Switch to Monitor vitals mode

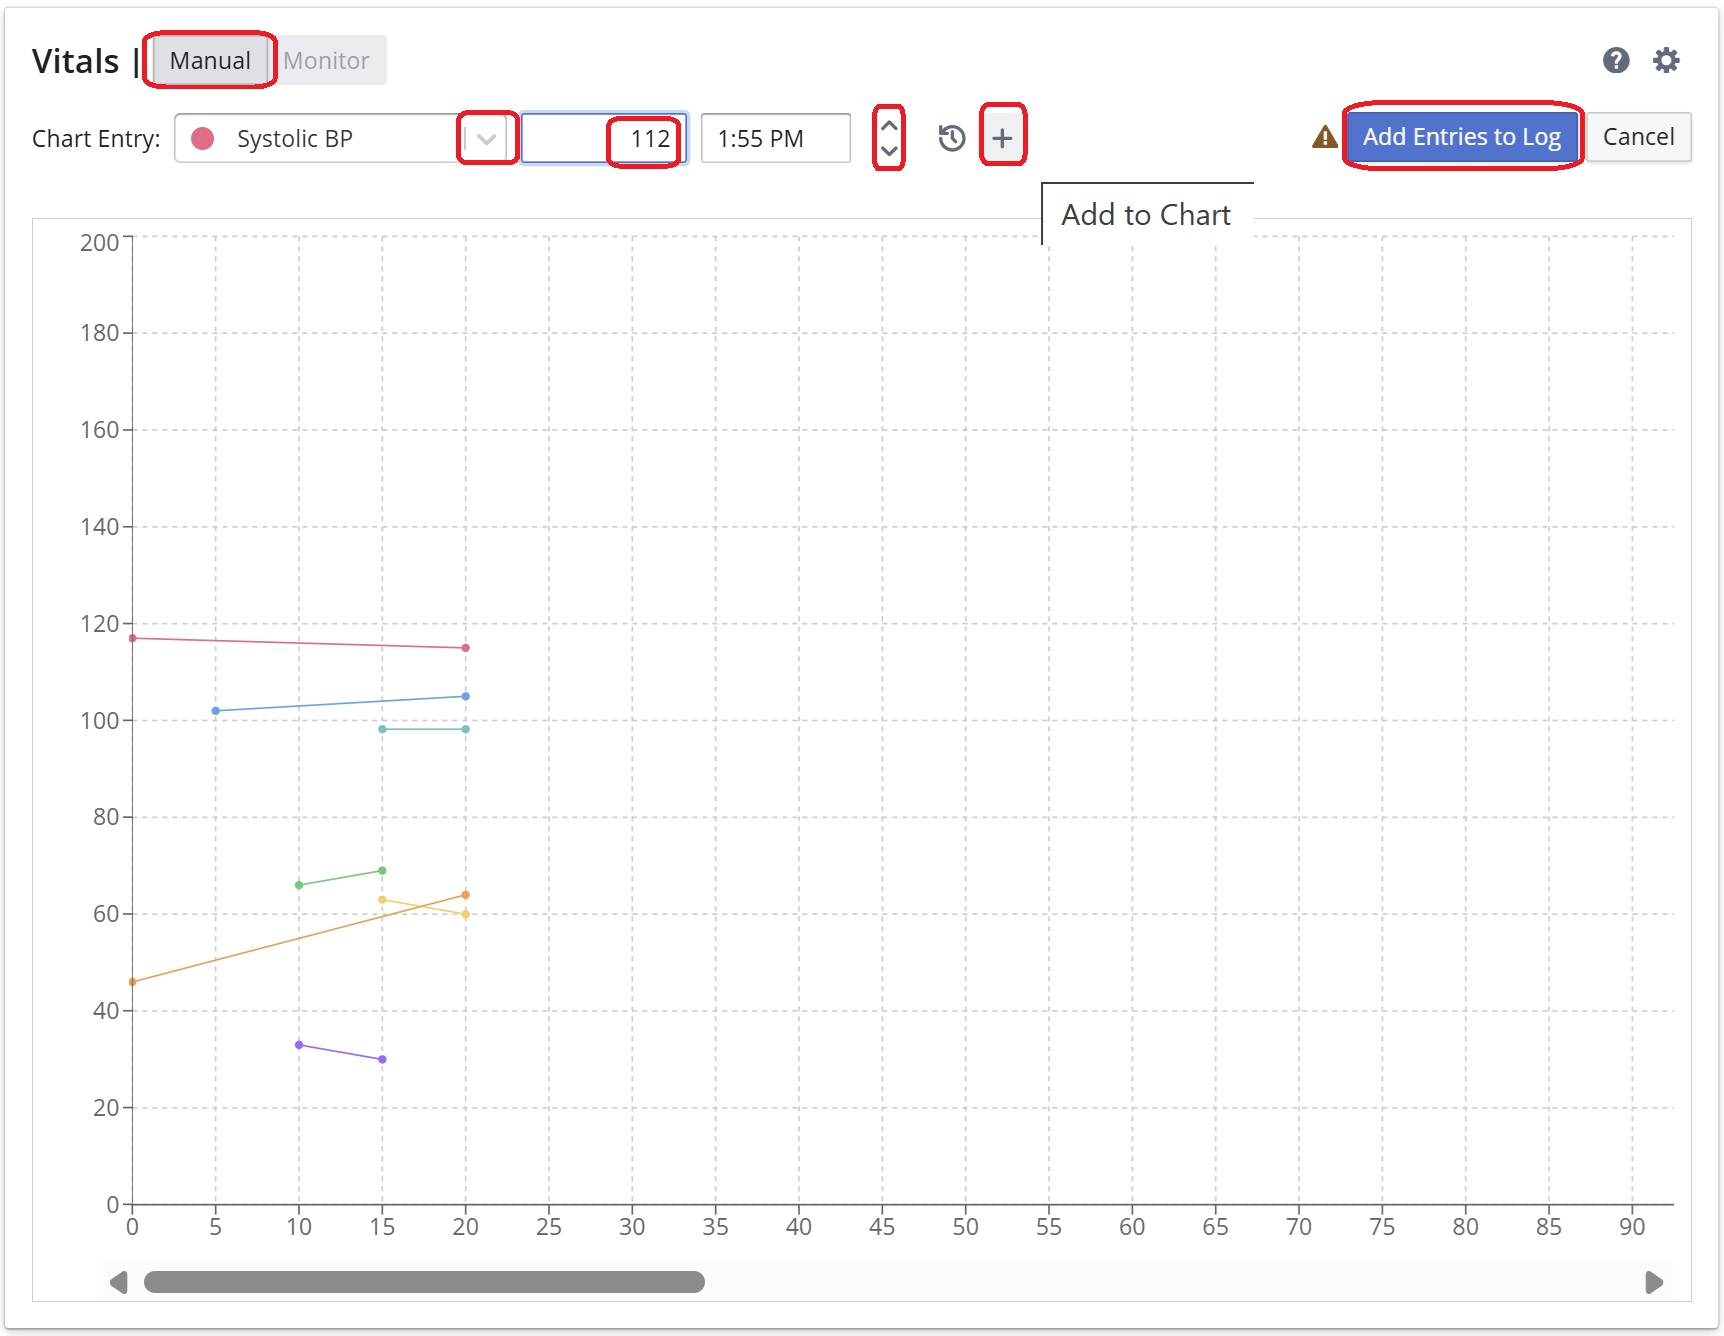pos(326,61)
